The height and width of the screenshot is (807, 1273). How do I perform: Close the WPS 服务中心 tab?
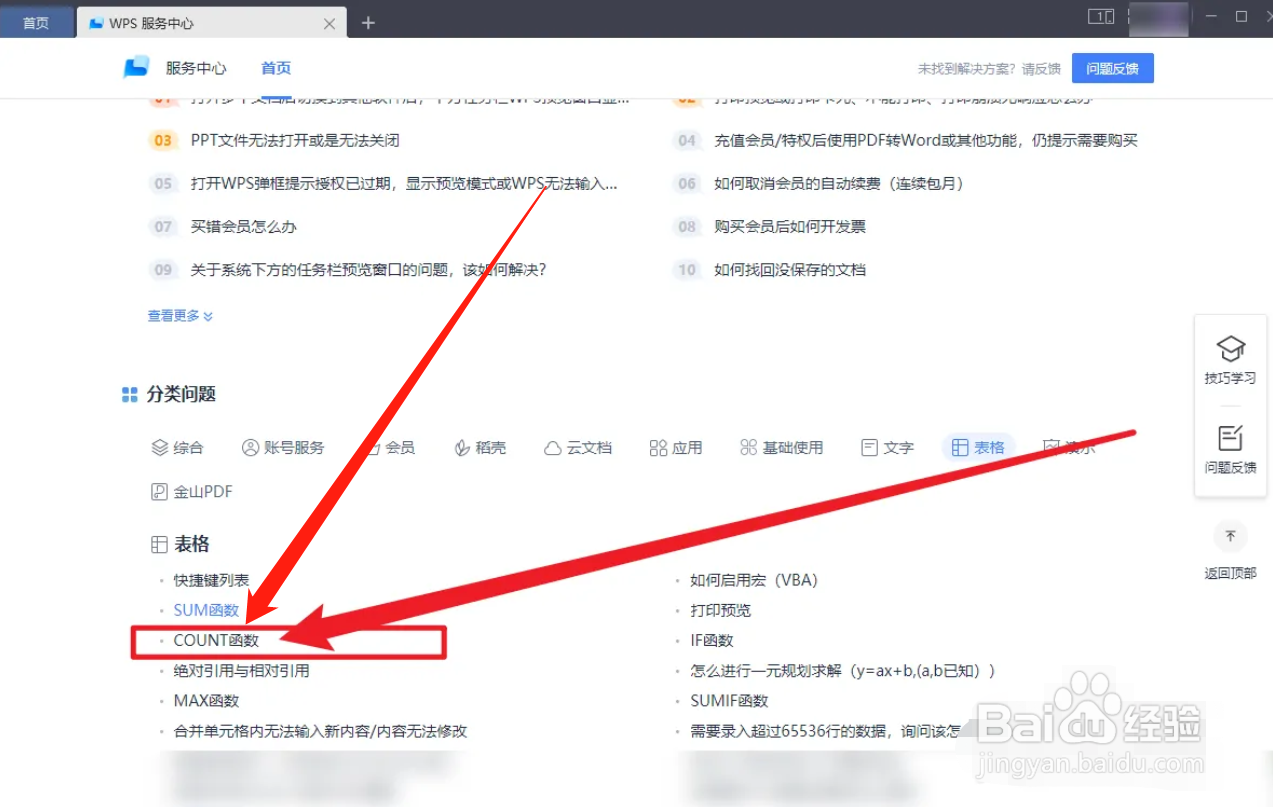point(330,23)
